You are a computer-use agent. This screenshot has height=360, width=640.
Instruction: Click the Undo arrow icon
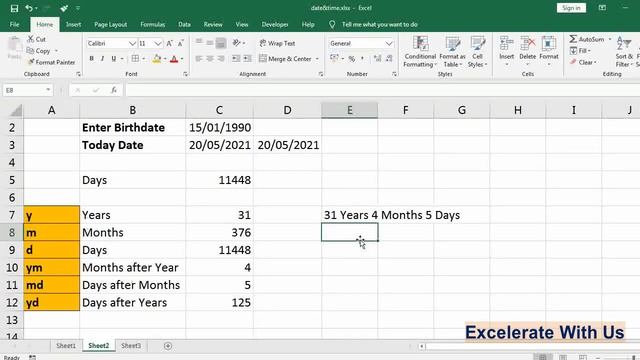pyautogui.click(x=29, y=8)
